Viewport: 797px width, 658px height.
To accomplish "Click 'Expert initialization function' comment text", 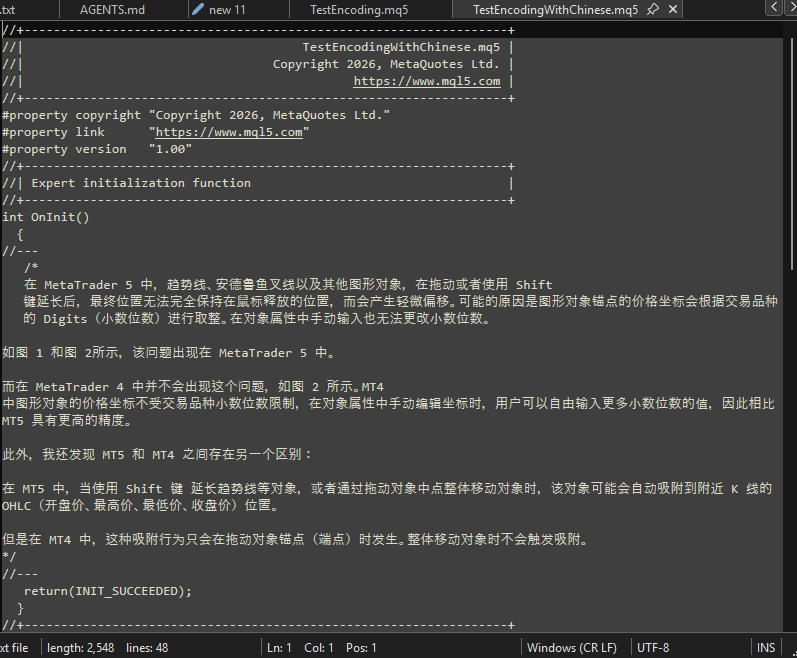I will click(x=141, y=183).
